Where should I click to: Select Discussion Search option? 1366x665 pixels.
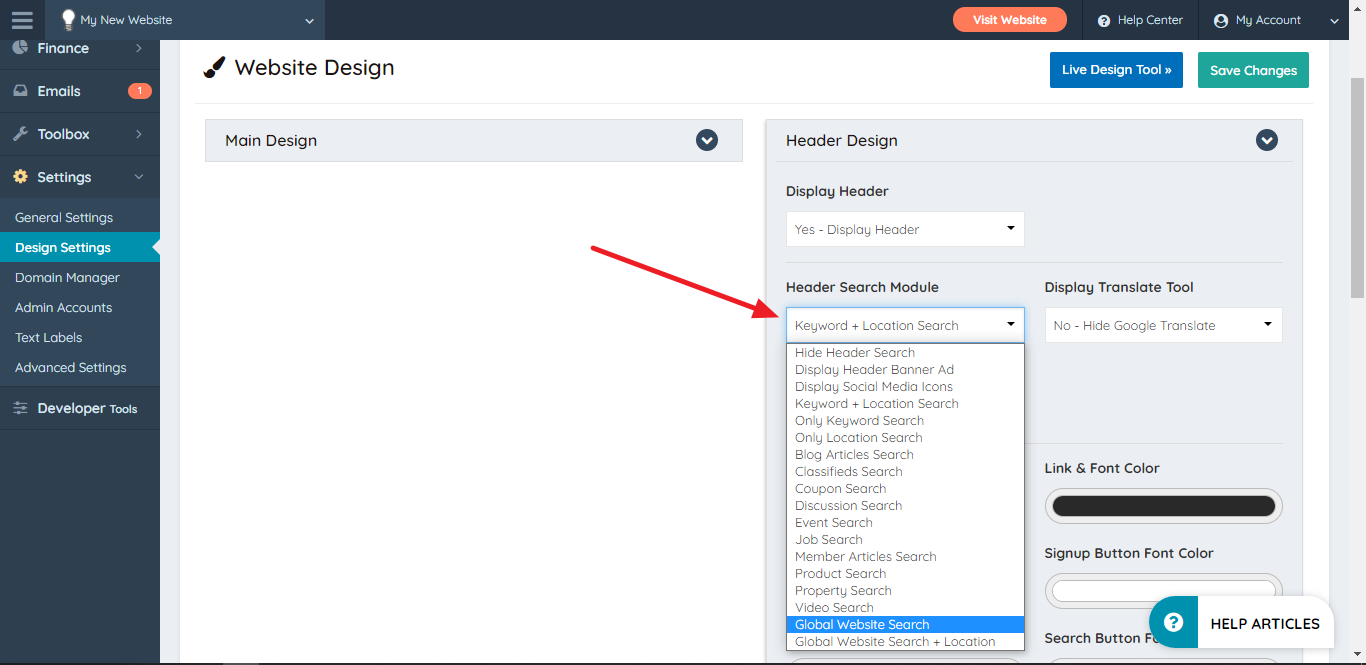(x=905, y=505)
